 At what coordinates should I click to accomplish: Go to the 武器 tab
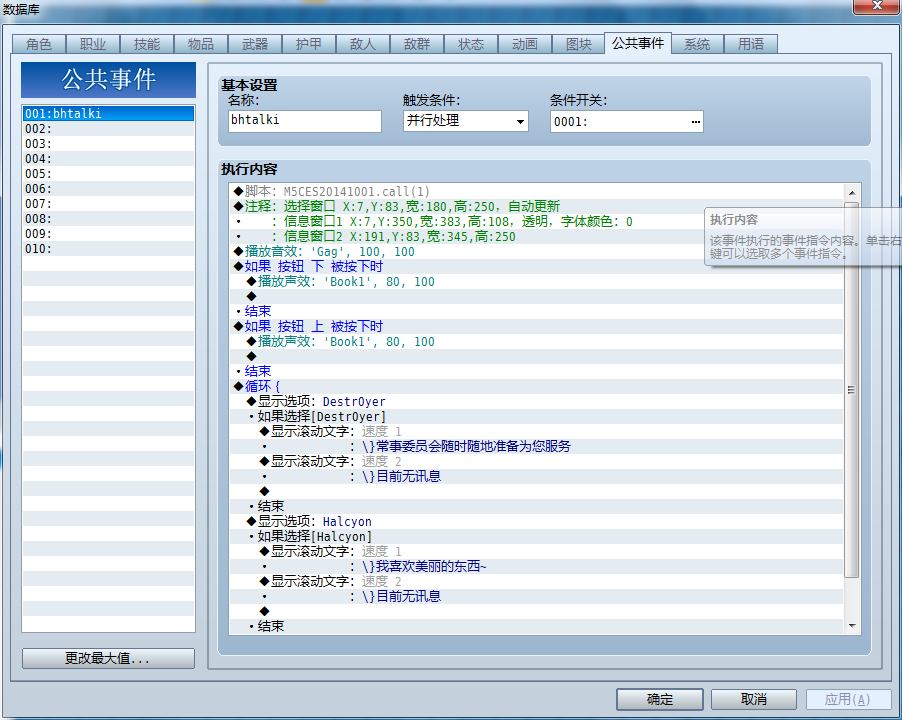[x=255, y=44]
